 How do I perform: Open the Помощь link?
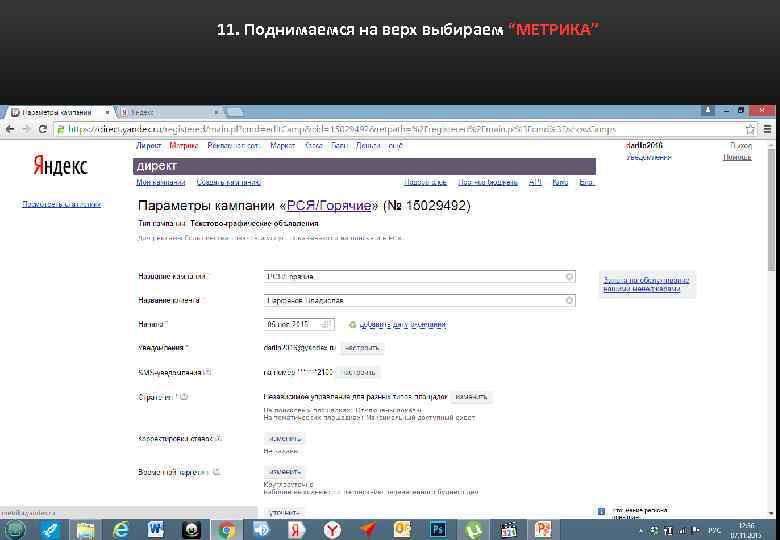737,157
